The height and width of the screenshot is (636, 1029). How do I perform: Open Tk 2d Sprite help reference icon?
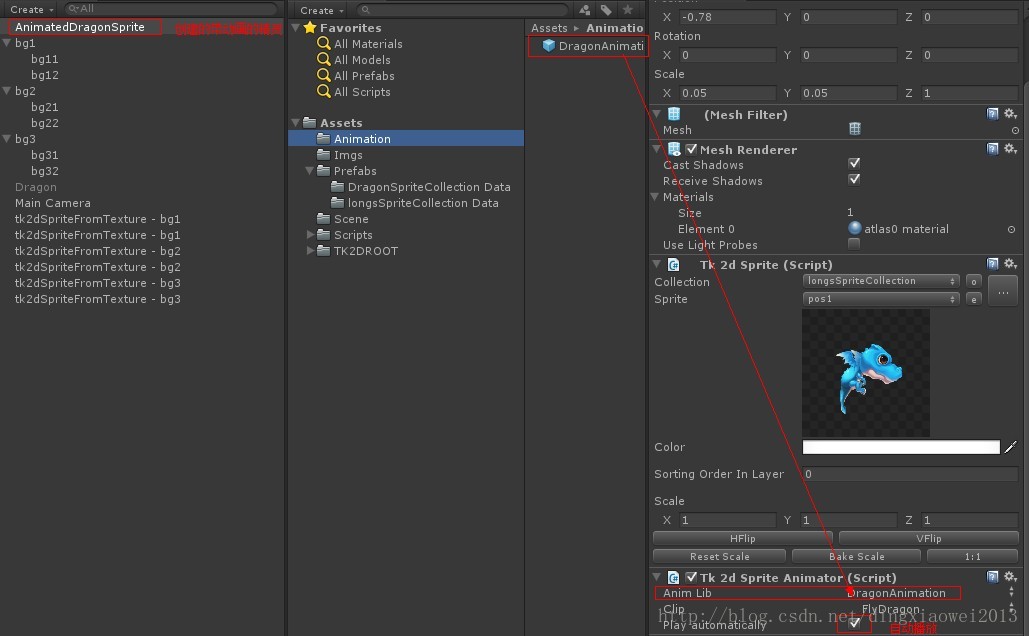click(992, 264)
